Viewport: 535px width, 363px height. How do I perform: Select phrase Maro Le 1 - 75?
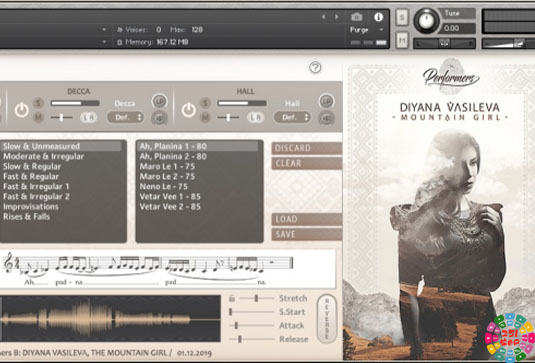click(x=198, y=166)
